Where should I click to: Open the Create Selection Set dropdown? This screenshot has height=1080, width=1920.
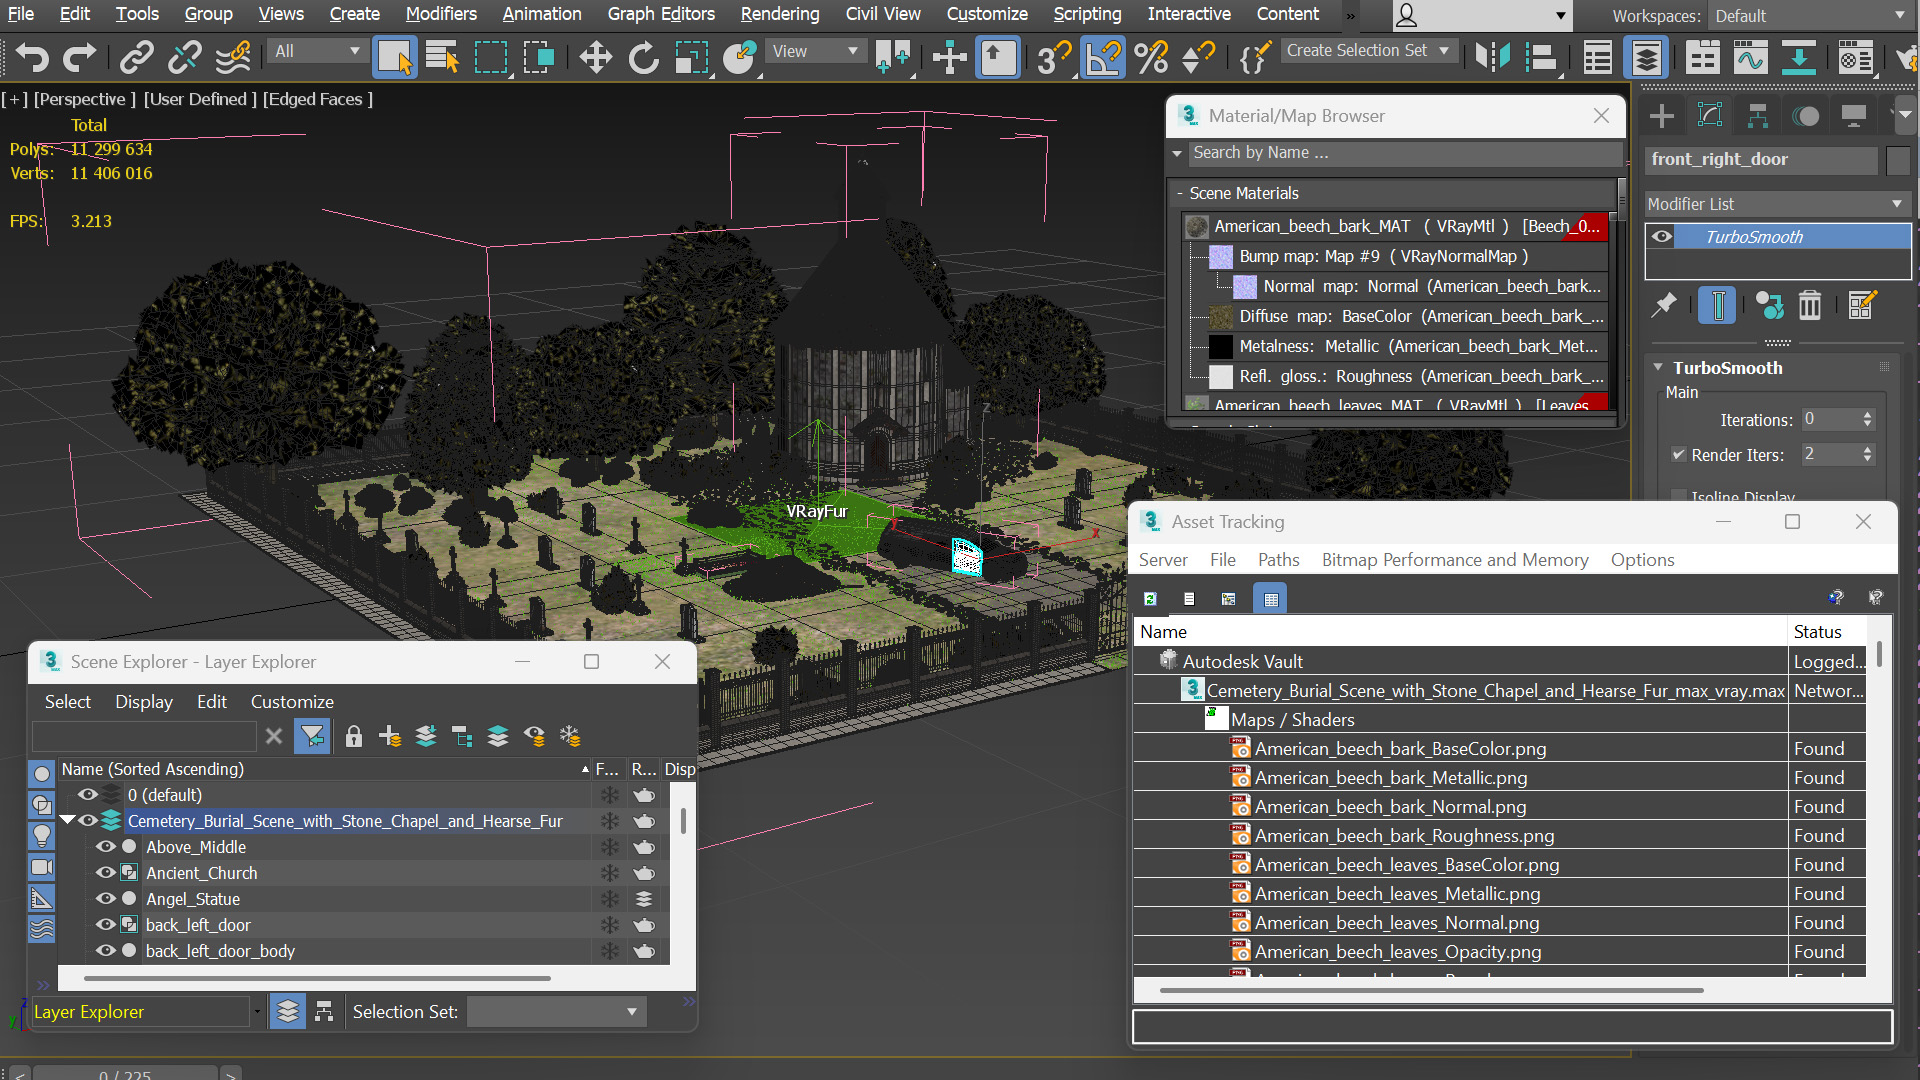[x=1367, y=50]
